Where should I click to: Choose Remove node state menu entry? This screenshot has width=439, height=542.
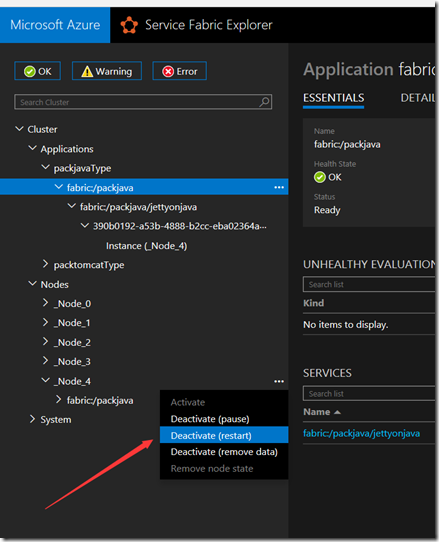[224, 469]
